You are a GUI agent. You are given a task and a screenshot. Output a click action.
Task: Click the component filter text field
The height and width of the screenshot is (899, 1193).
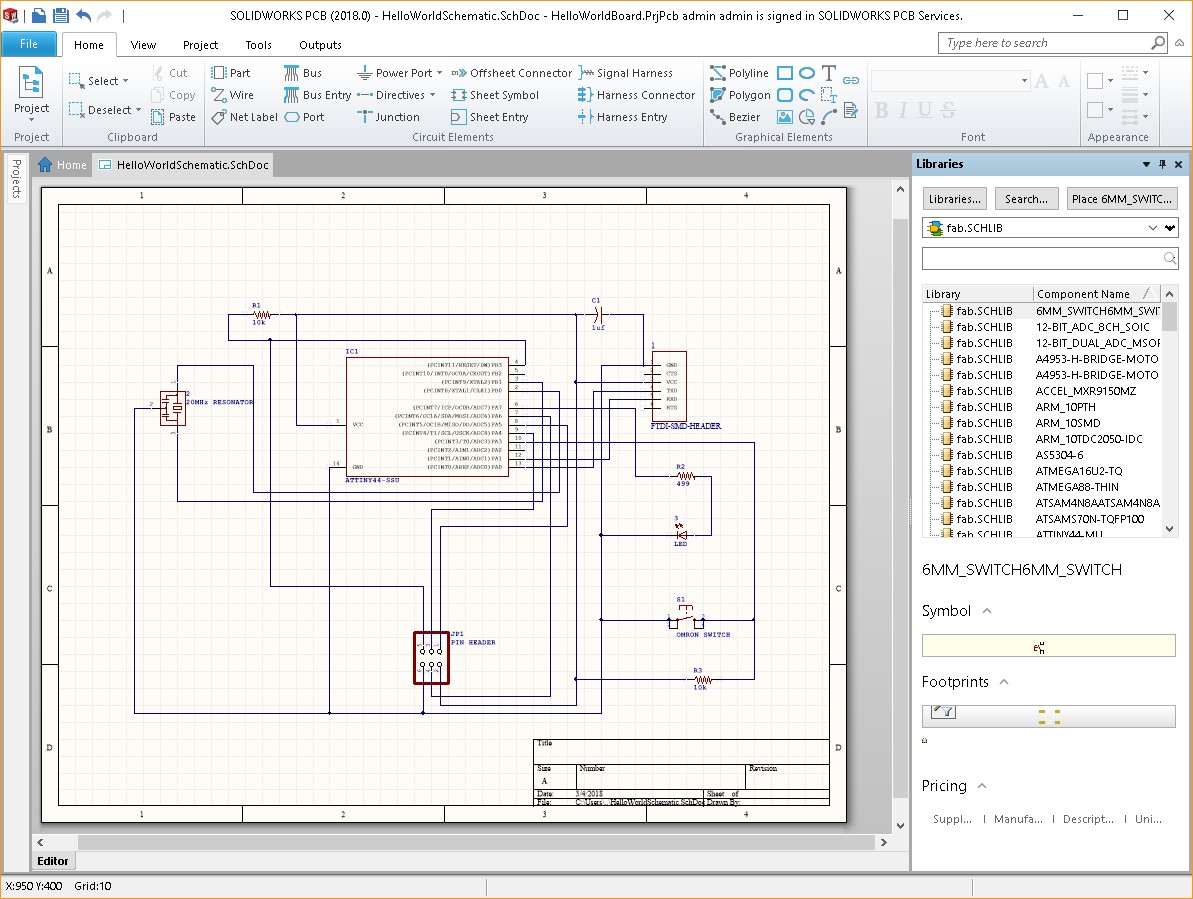pos(1042,259)
